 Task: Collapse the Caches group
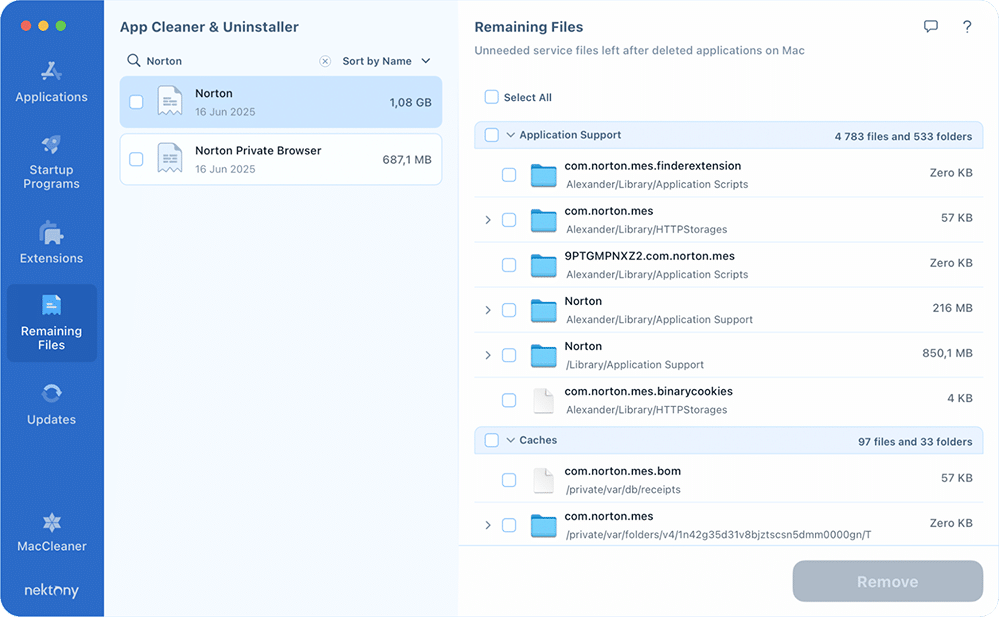pos(510,440)
